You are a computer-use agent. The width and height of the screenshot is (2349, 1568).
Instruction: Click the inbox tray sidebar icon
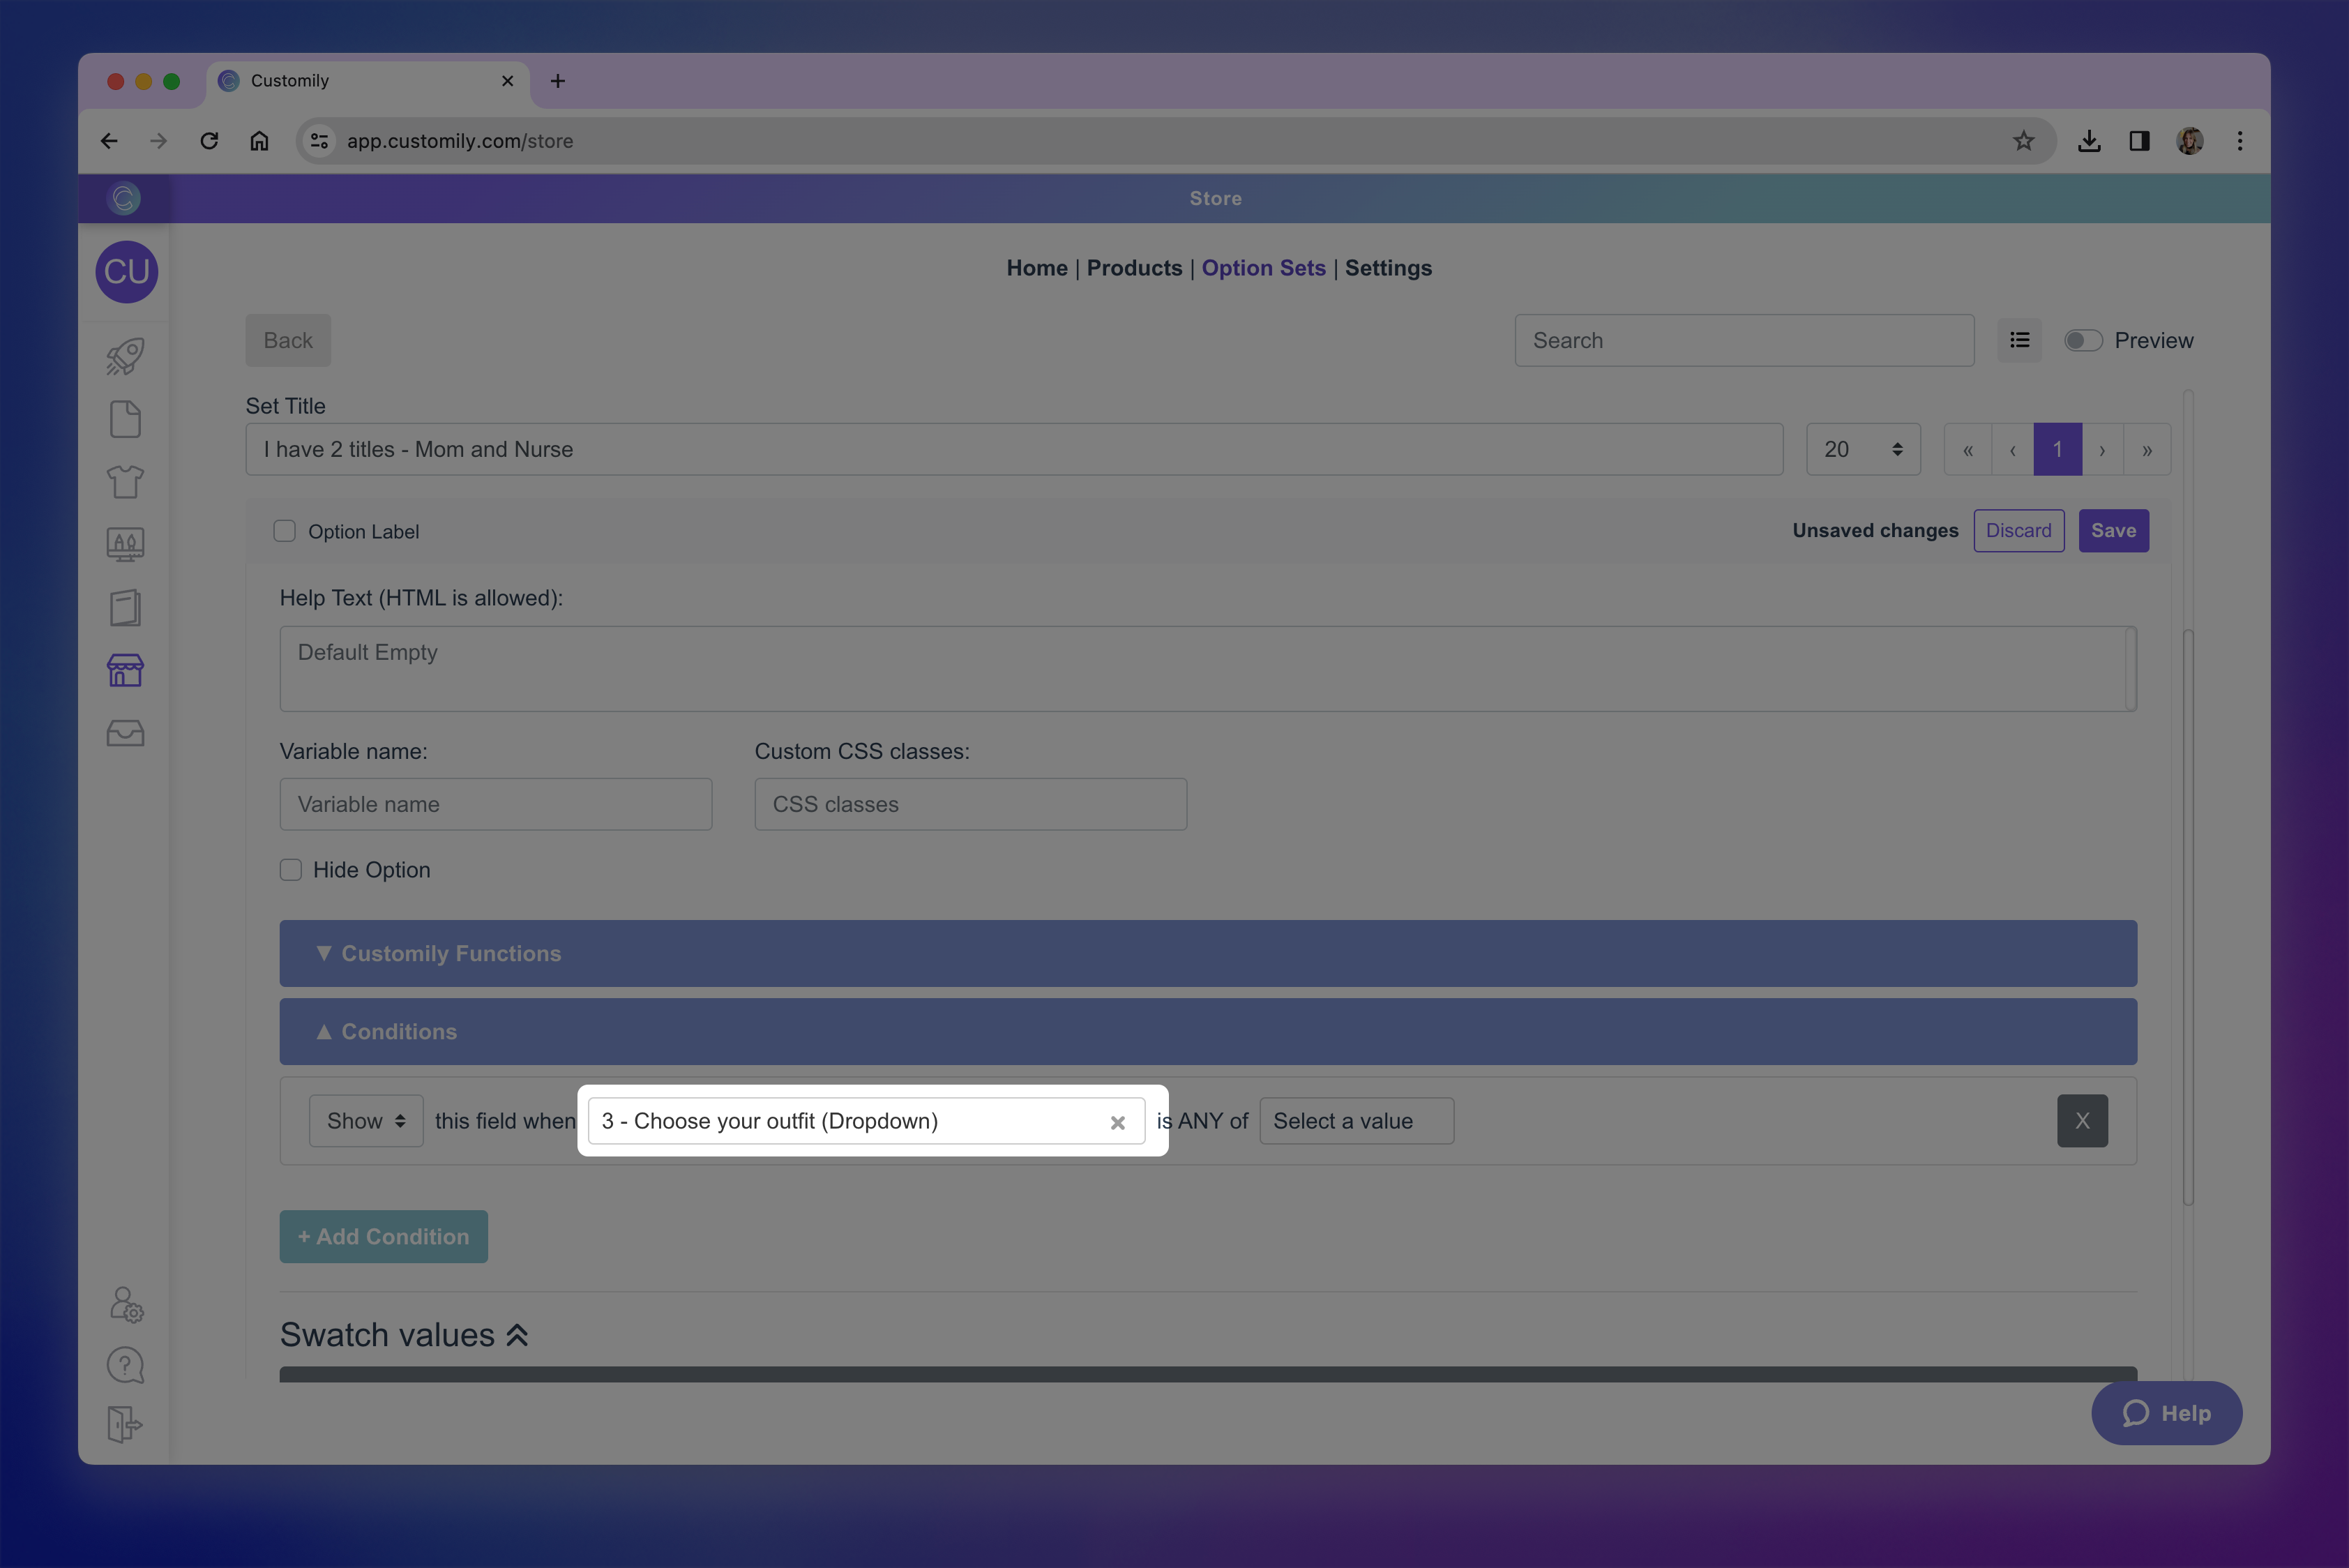(x=125, y=733)
